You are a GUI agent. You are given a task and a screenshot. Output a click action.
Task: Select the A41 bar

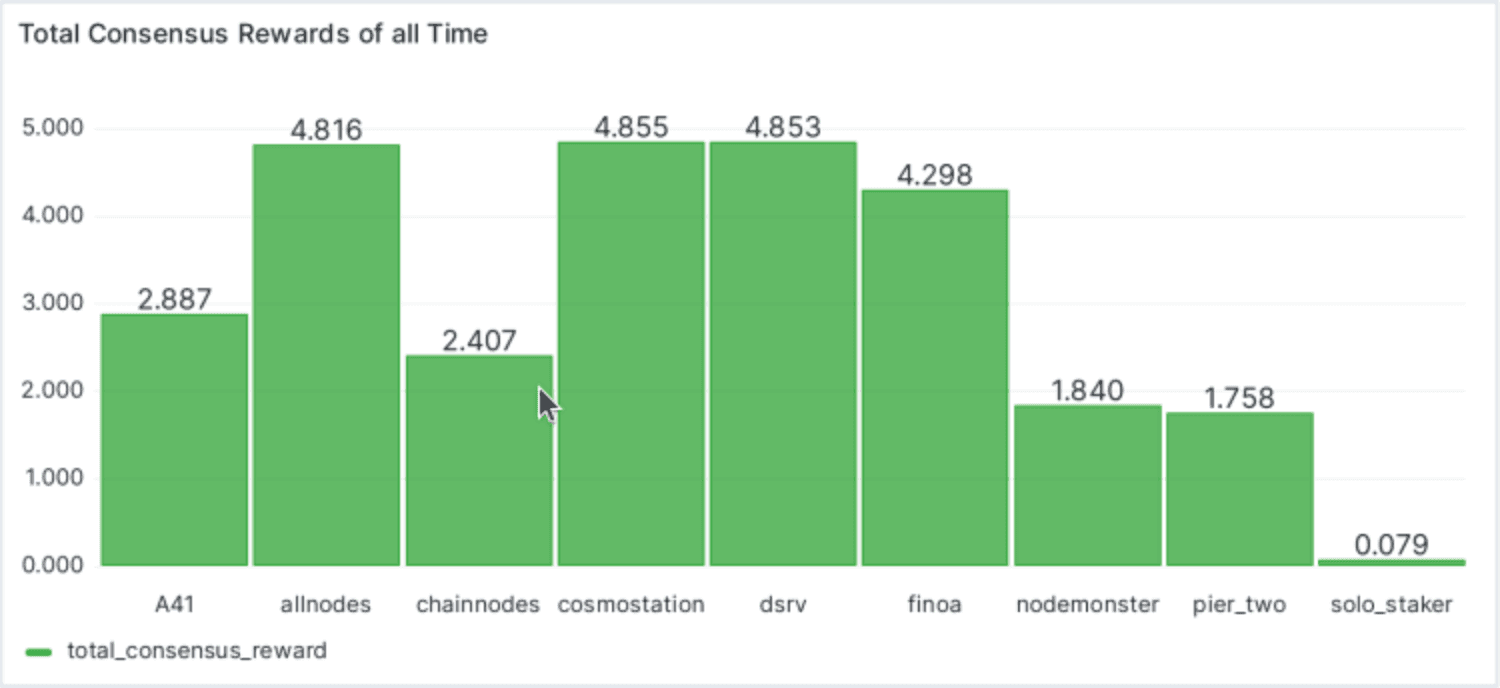point(174,440)
